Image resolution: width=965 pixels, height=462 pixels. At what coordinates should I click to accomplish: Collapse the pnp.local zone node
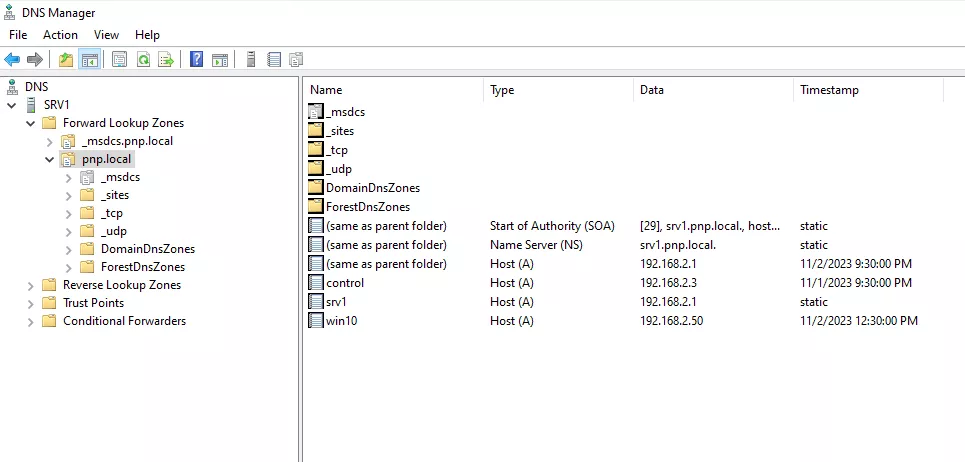(50, 159)
